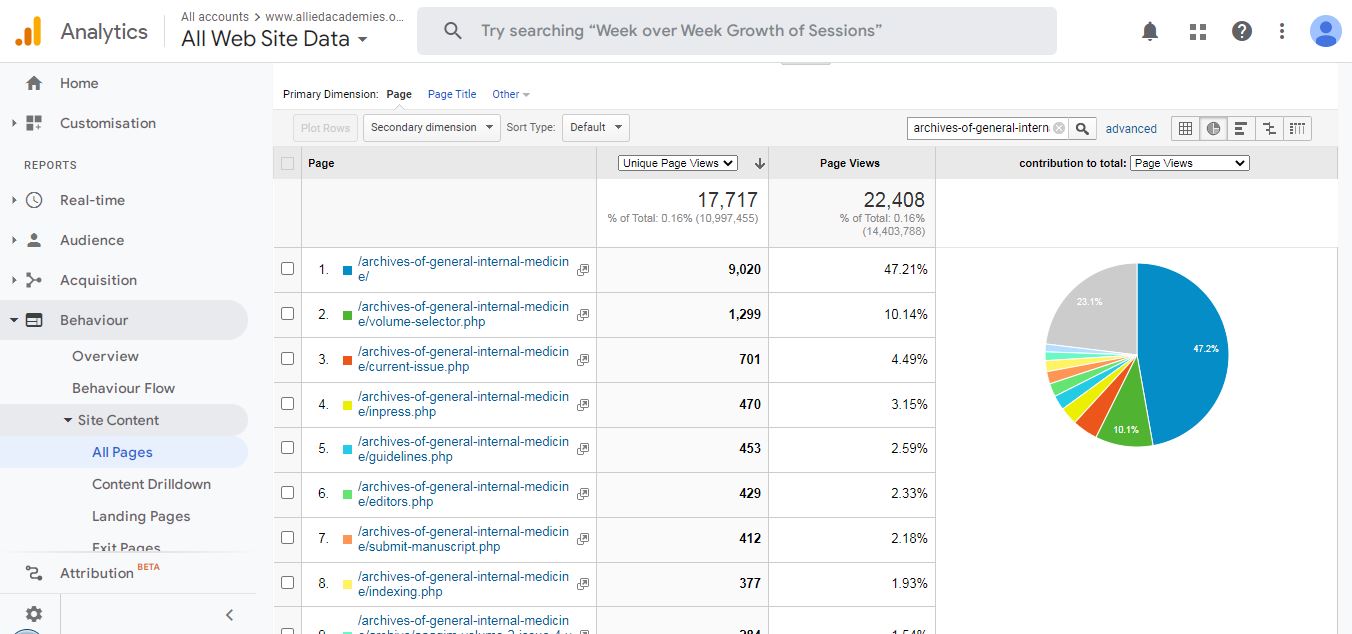The image size is (1352, 634).
Task: Tick checkbox for volume-selector.php row
Action: pos(288,314)
